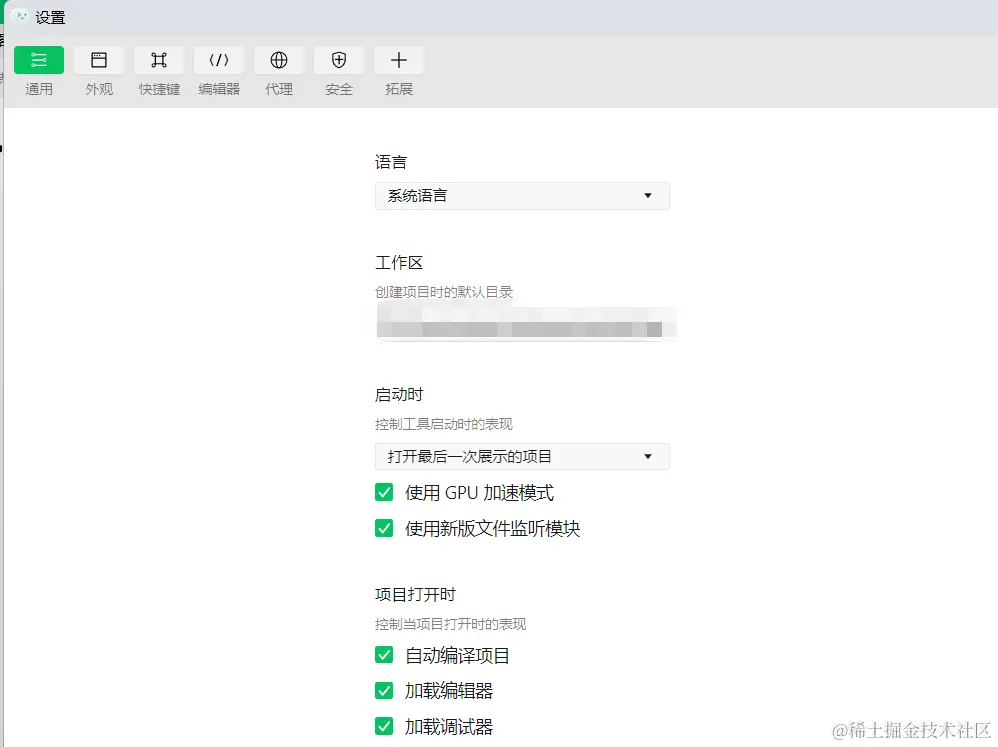Click the 工作区 section heading
The width and height of the screenshot is (998, 747).
coord(399,263)
